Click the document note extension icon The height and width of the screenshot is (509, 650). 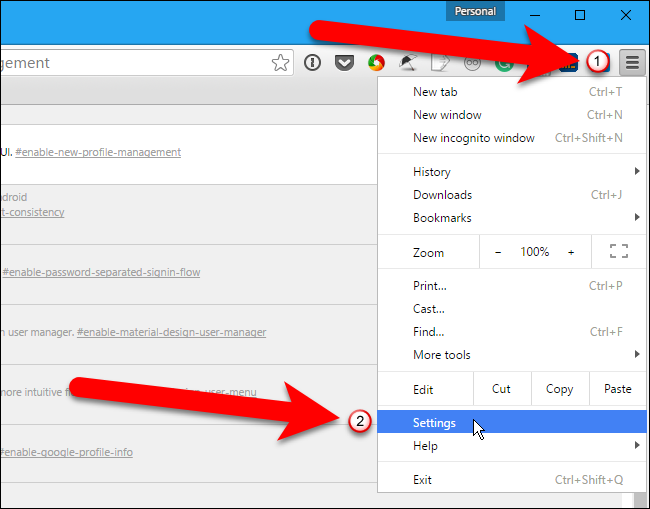point(440,63)
